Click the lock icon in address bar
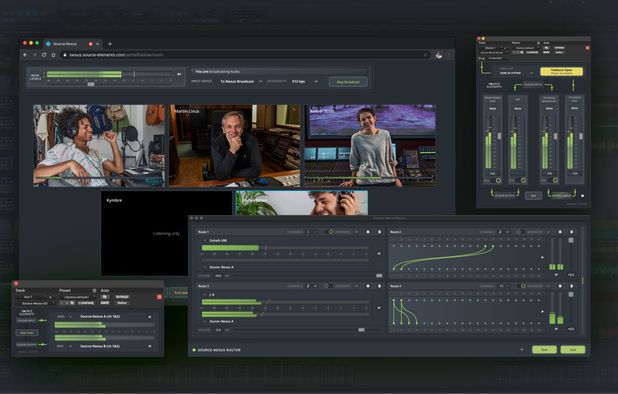The height and width of the screenshot is (394, 618). 65,55
